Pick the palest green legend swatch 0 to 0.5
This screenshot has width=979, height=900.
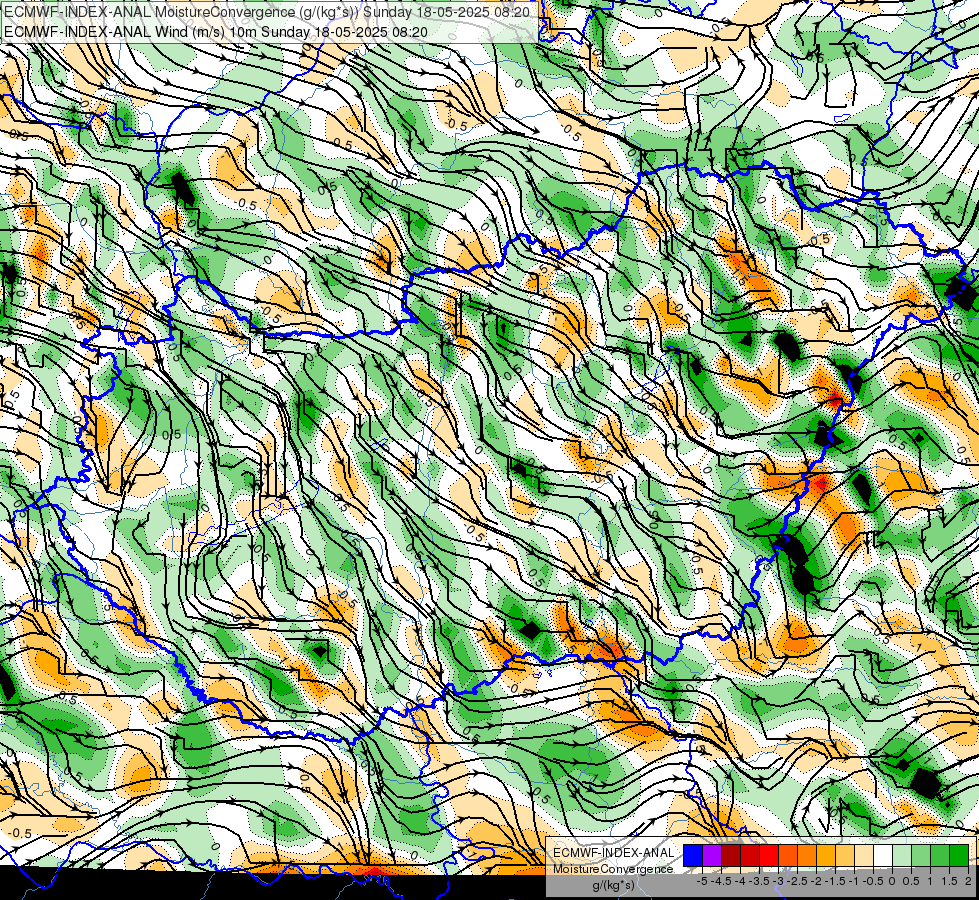[x=902, y=855]
